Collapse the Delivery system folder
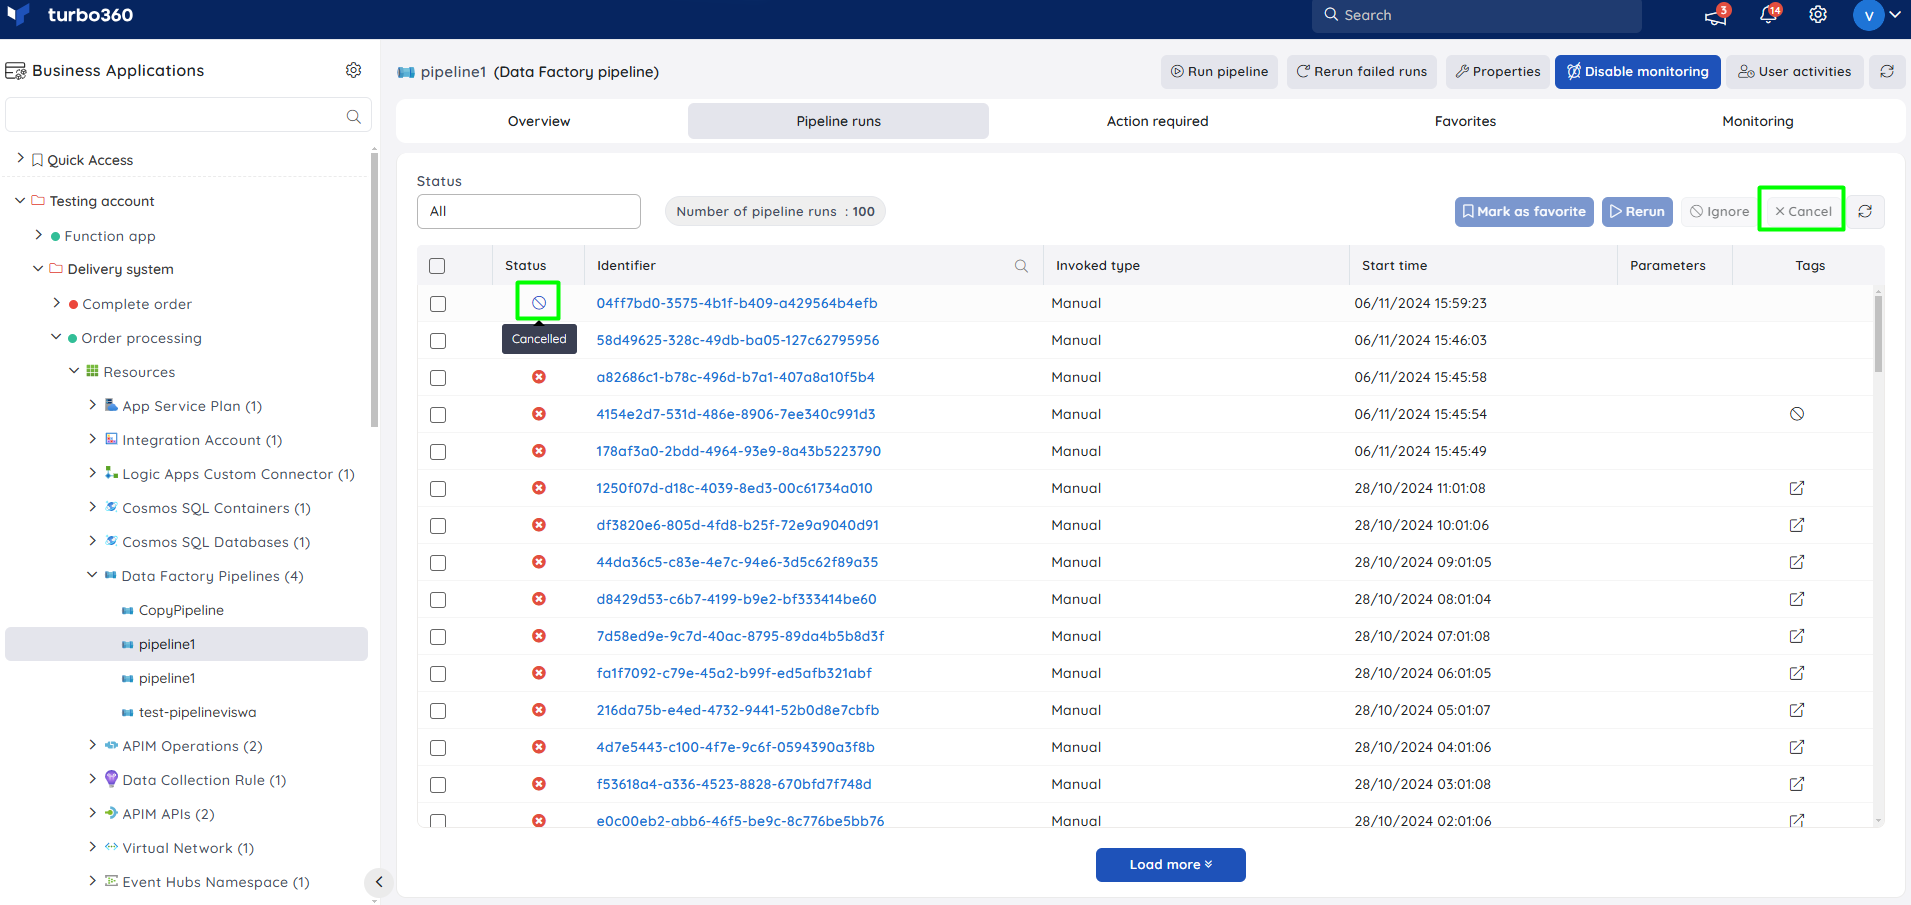 tap(38, 268)
